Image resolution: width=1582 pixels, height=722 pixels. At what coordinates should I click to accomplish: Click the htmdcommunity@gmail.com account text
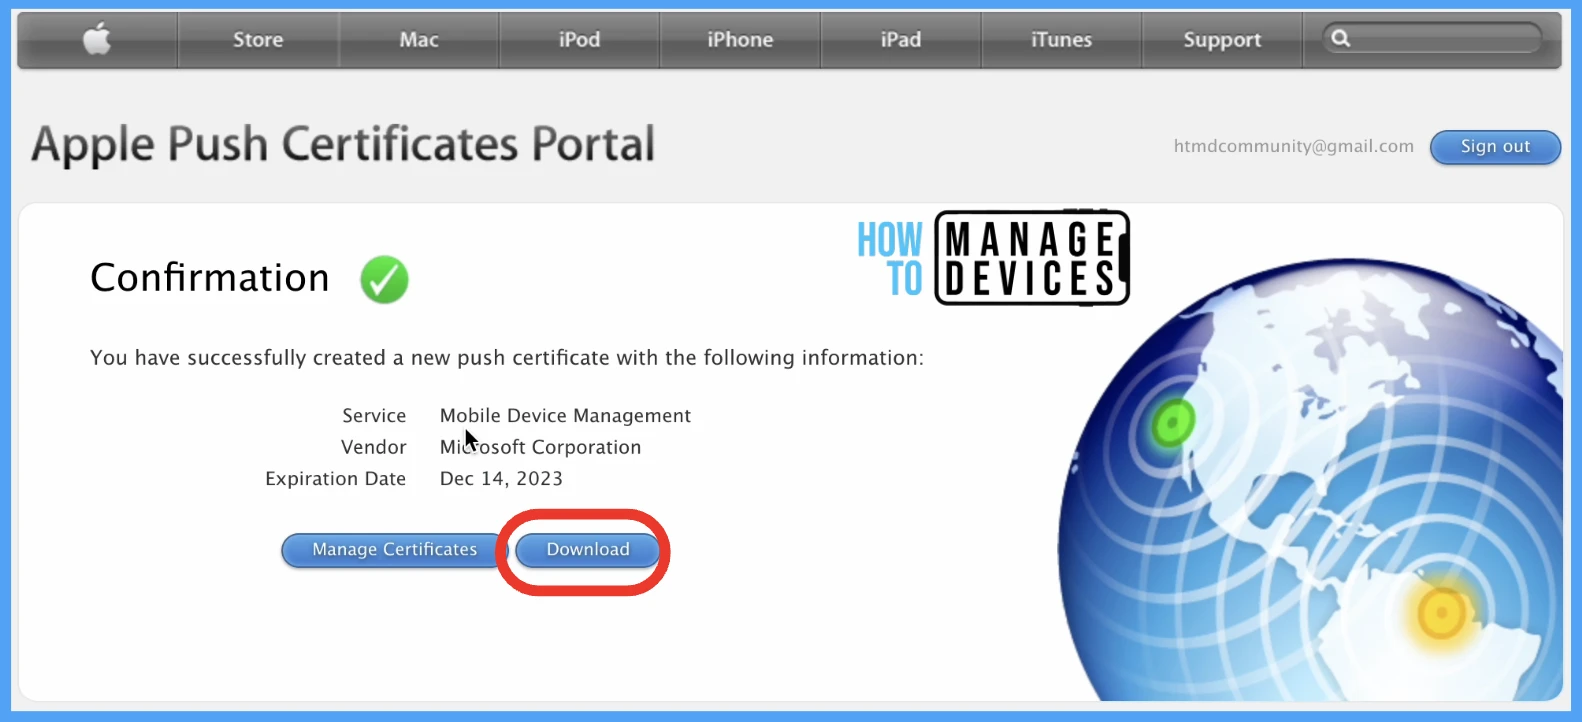point(1294,146)
